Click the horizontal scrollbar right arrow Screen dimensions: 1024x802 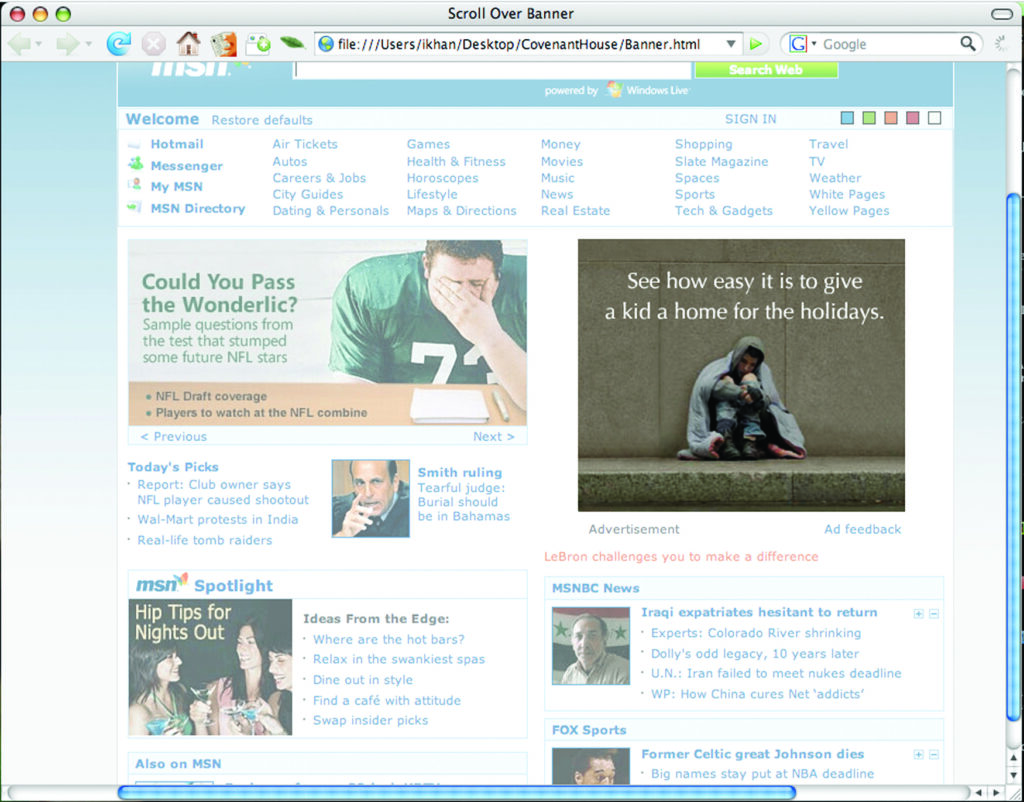coord(997,793)
